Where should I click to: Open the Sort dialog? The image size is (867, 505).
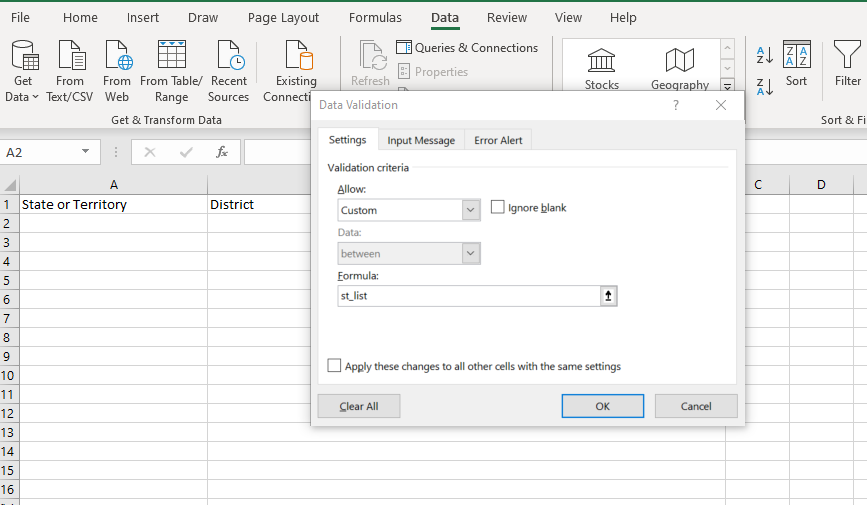(x=796, y=64)
